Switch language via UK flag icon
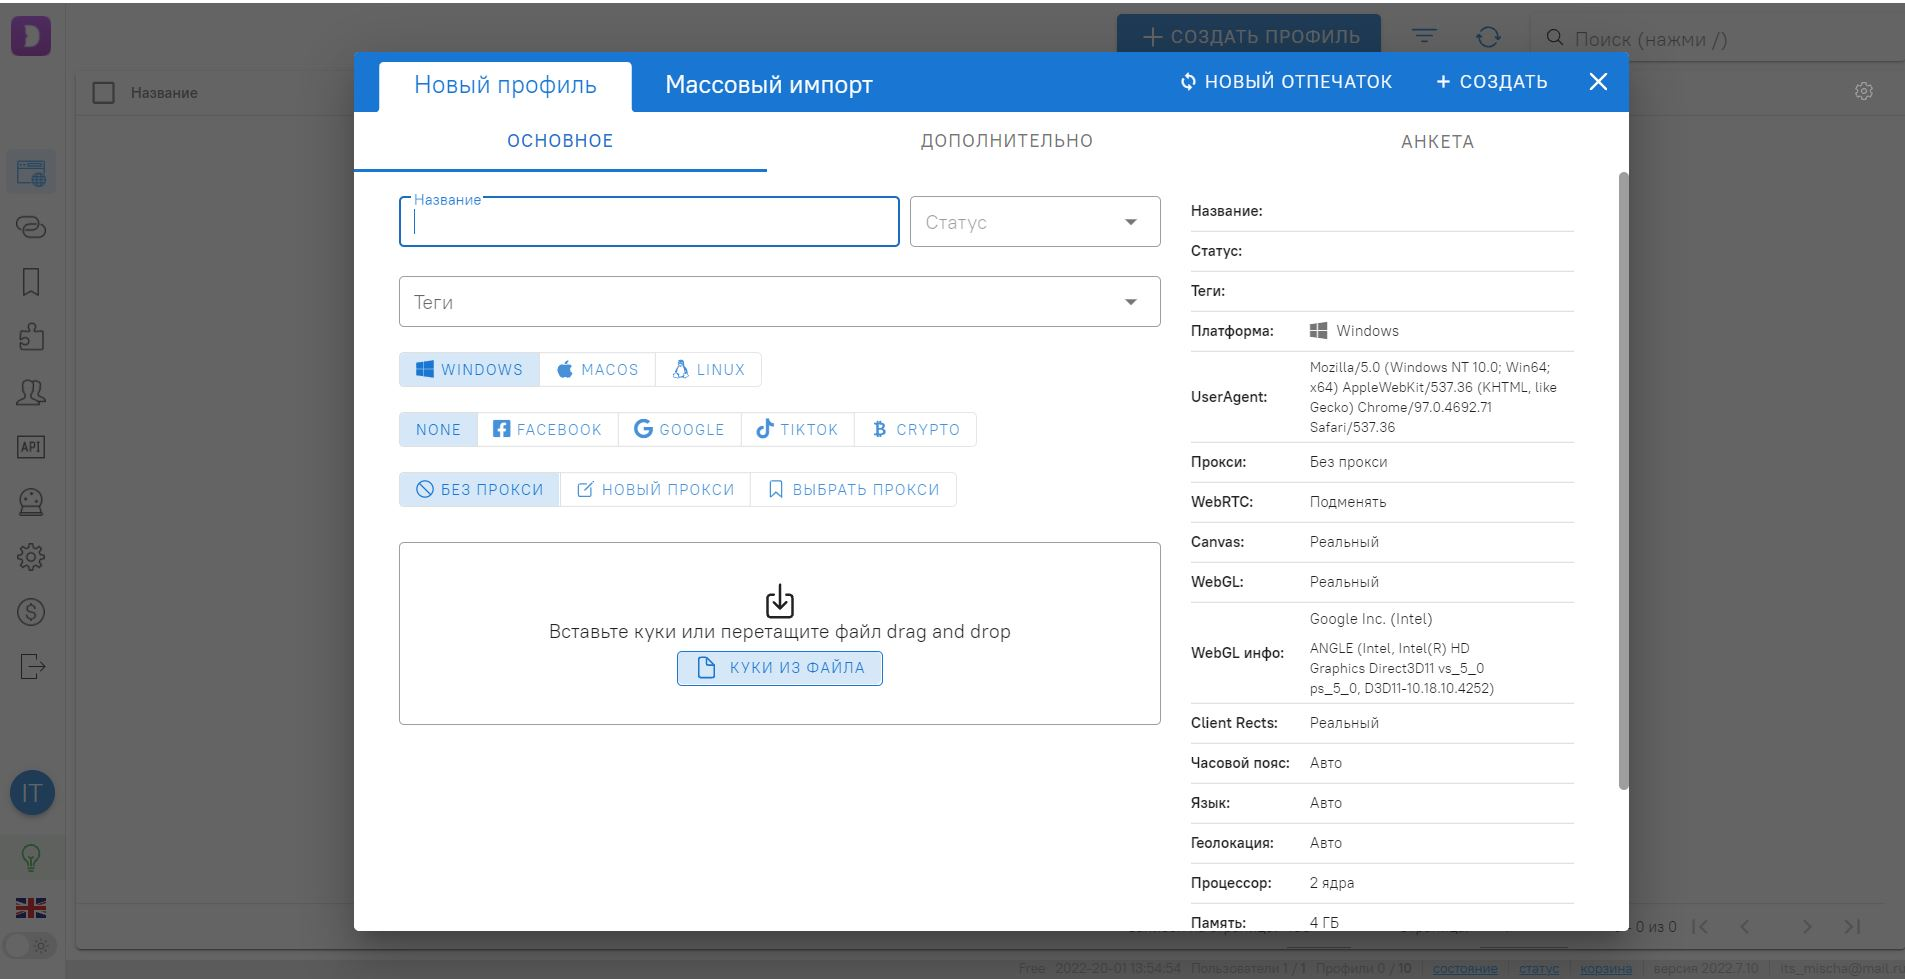The height and width of the screenshot is (979, 1905). 31,907
